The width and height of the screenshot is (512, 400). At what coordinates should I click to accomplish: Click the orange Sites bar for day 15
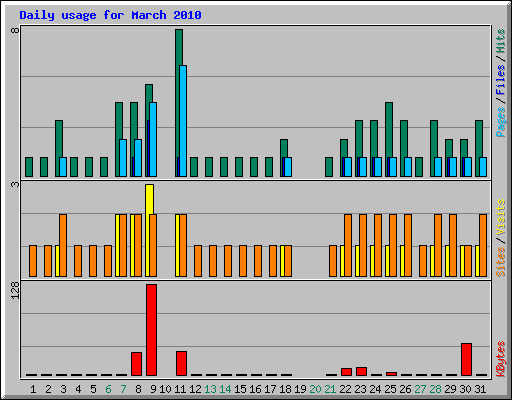pos(243,261)
